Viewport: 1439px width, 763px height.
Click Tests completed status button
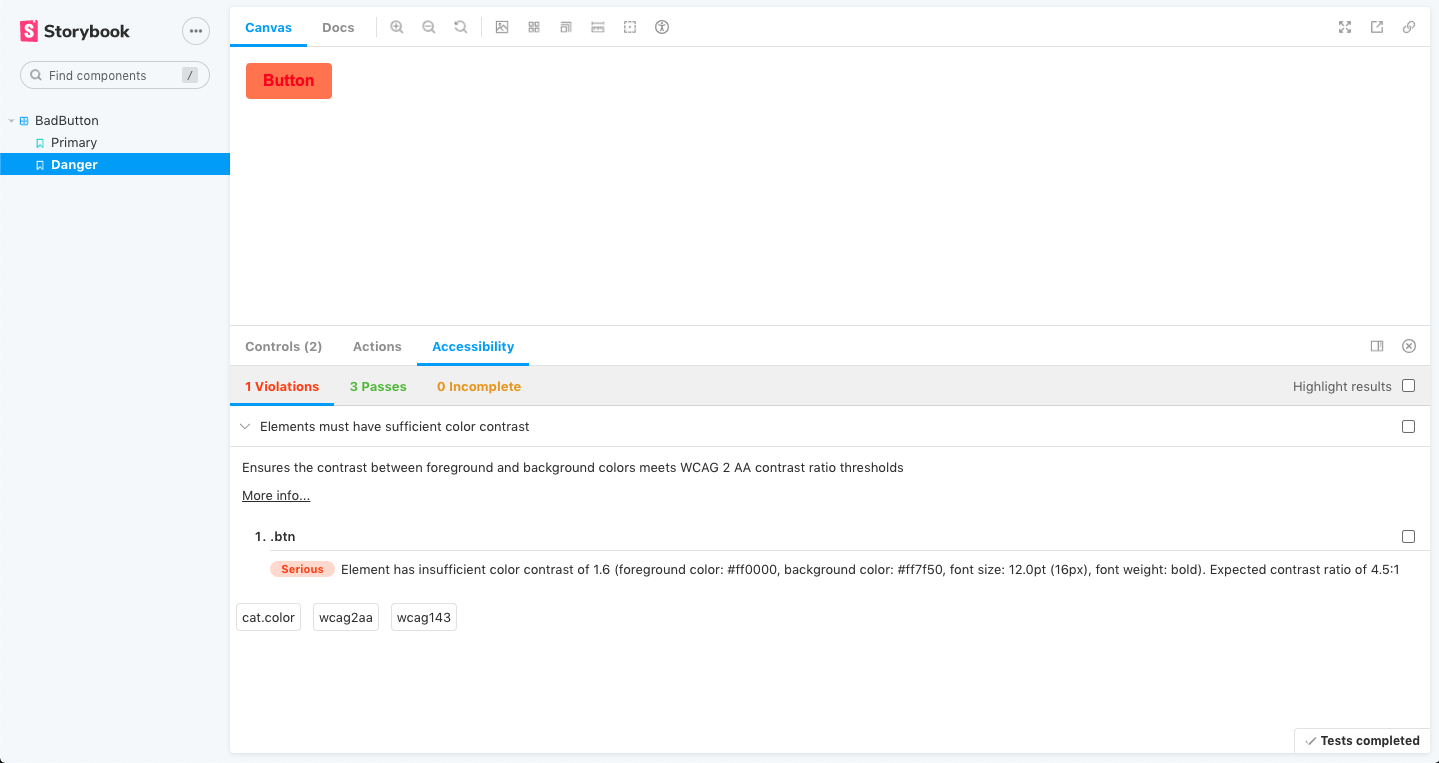coord(1362,741)
